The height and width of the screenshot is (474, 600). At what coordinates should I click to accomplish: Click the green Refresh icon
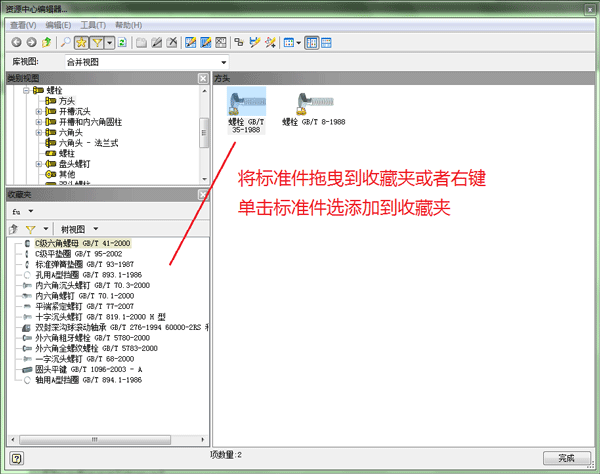[122, 42]
